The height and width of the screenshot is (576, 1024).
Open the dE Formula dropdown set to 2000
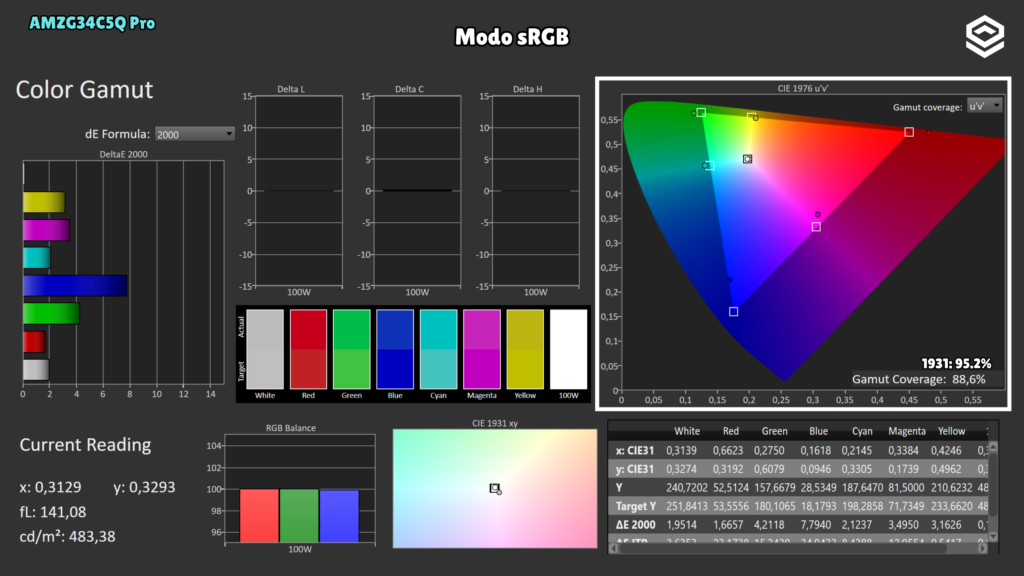[195, 134]
